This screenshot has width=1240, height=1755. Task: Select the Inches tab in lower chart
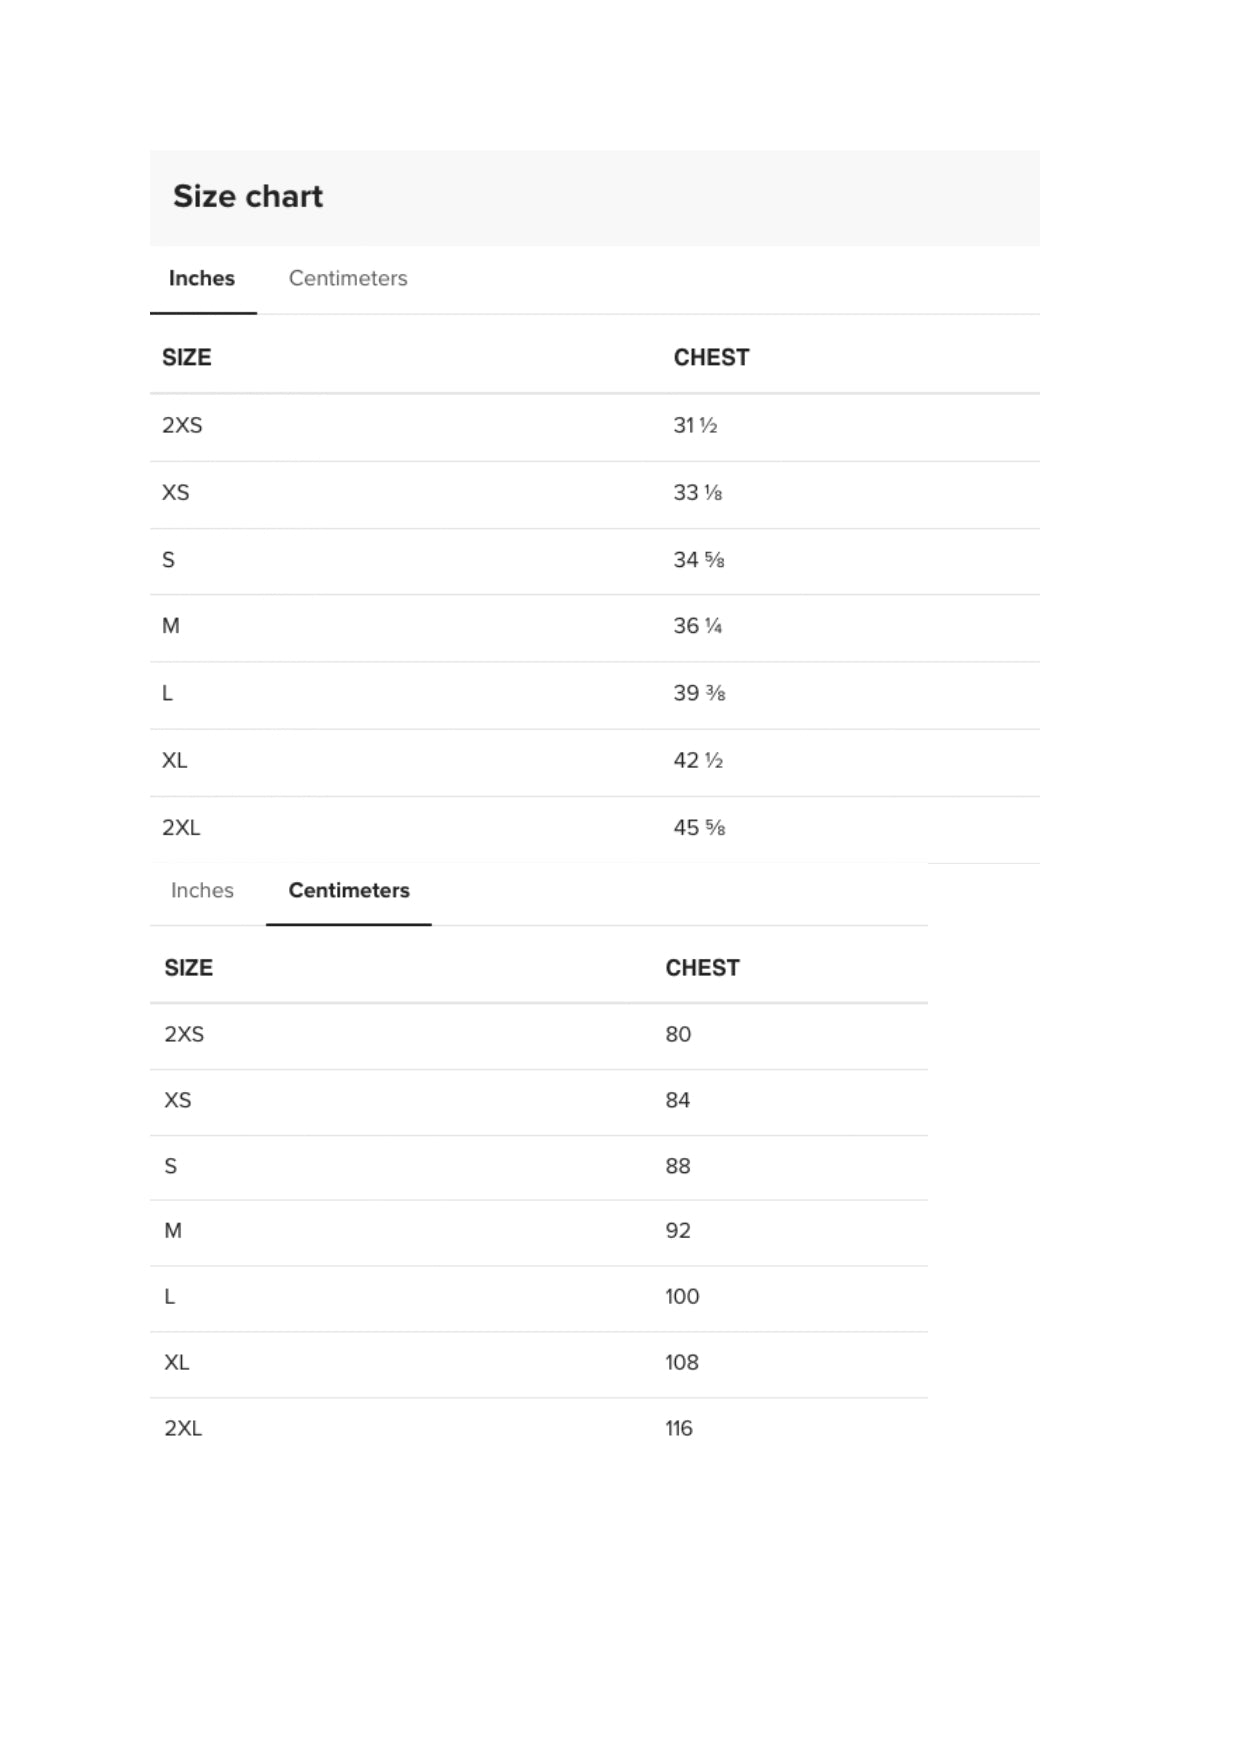[x=202, y=891]
